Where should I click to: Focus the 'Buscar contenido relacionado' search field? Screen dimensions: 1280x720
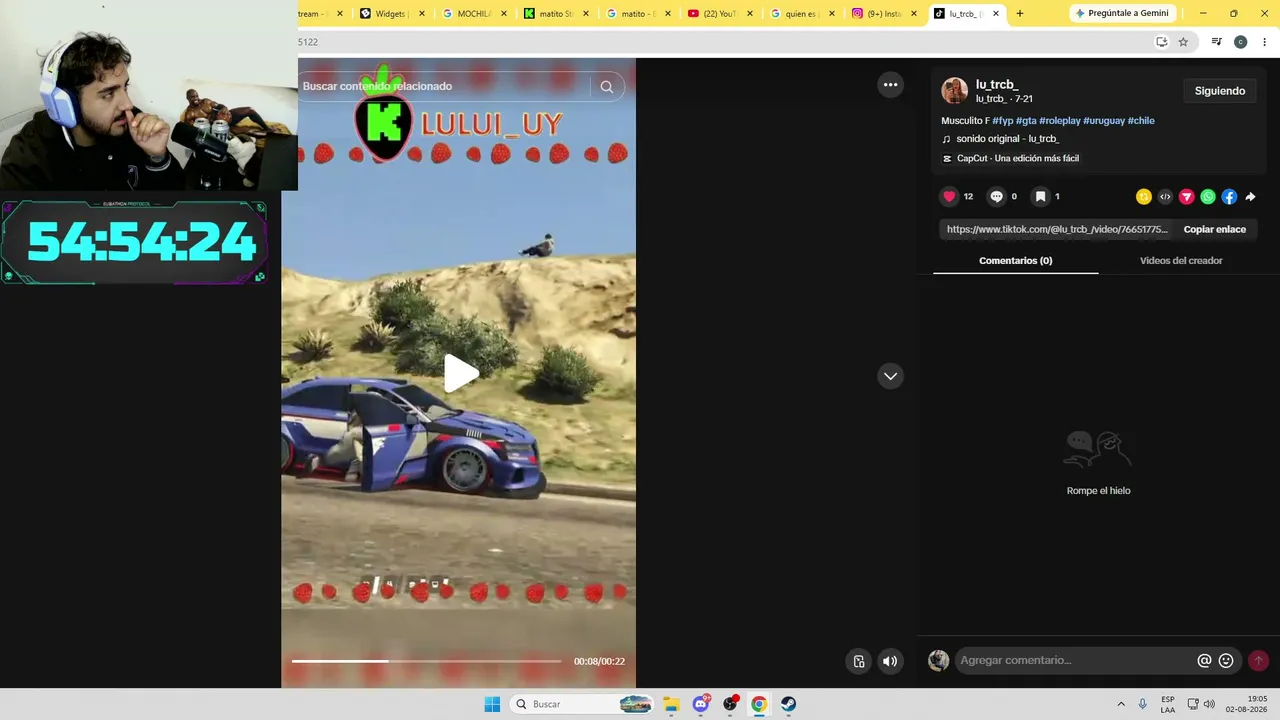coord(445,87)
